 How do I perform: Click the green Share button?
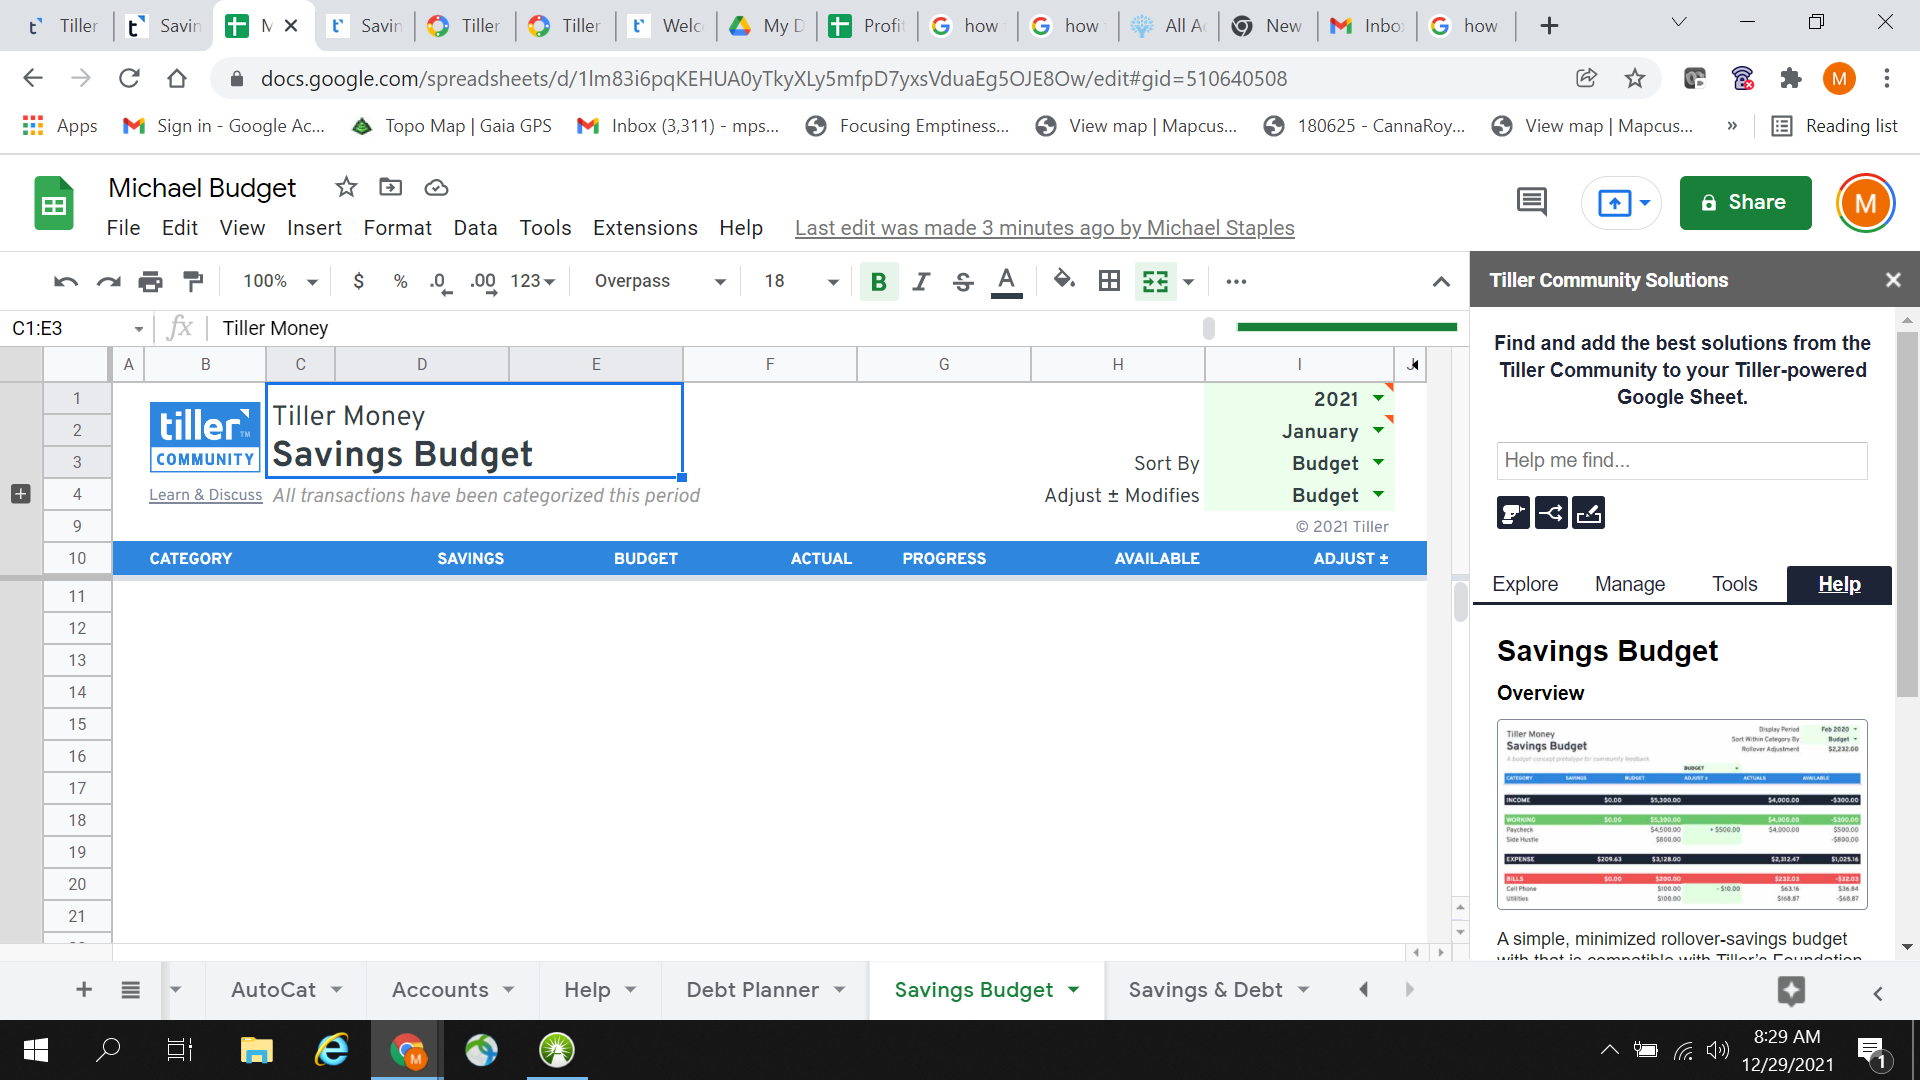pos(1745,202)
